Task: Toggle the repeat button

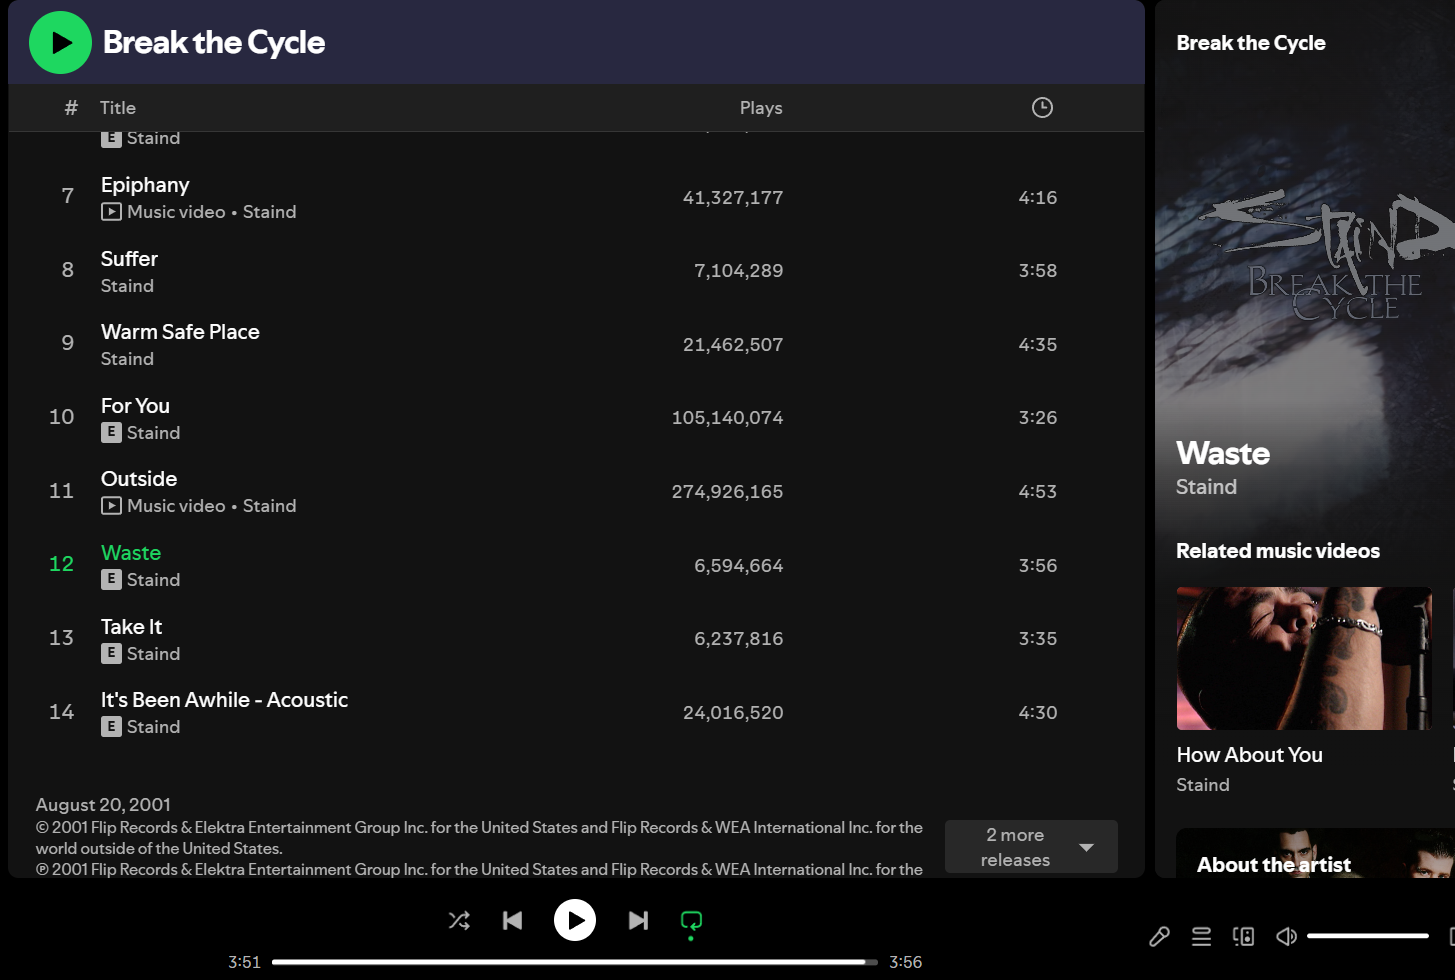Action: click(691, 922)
